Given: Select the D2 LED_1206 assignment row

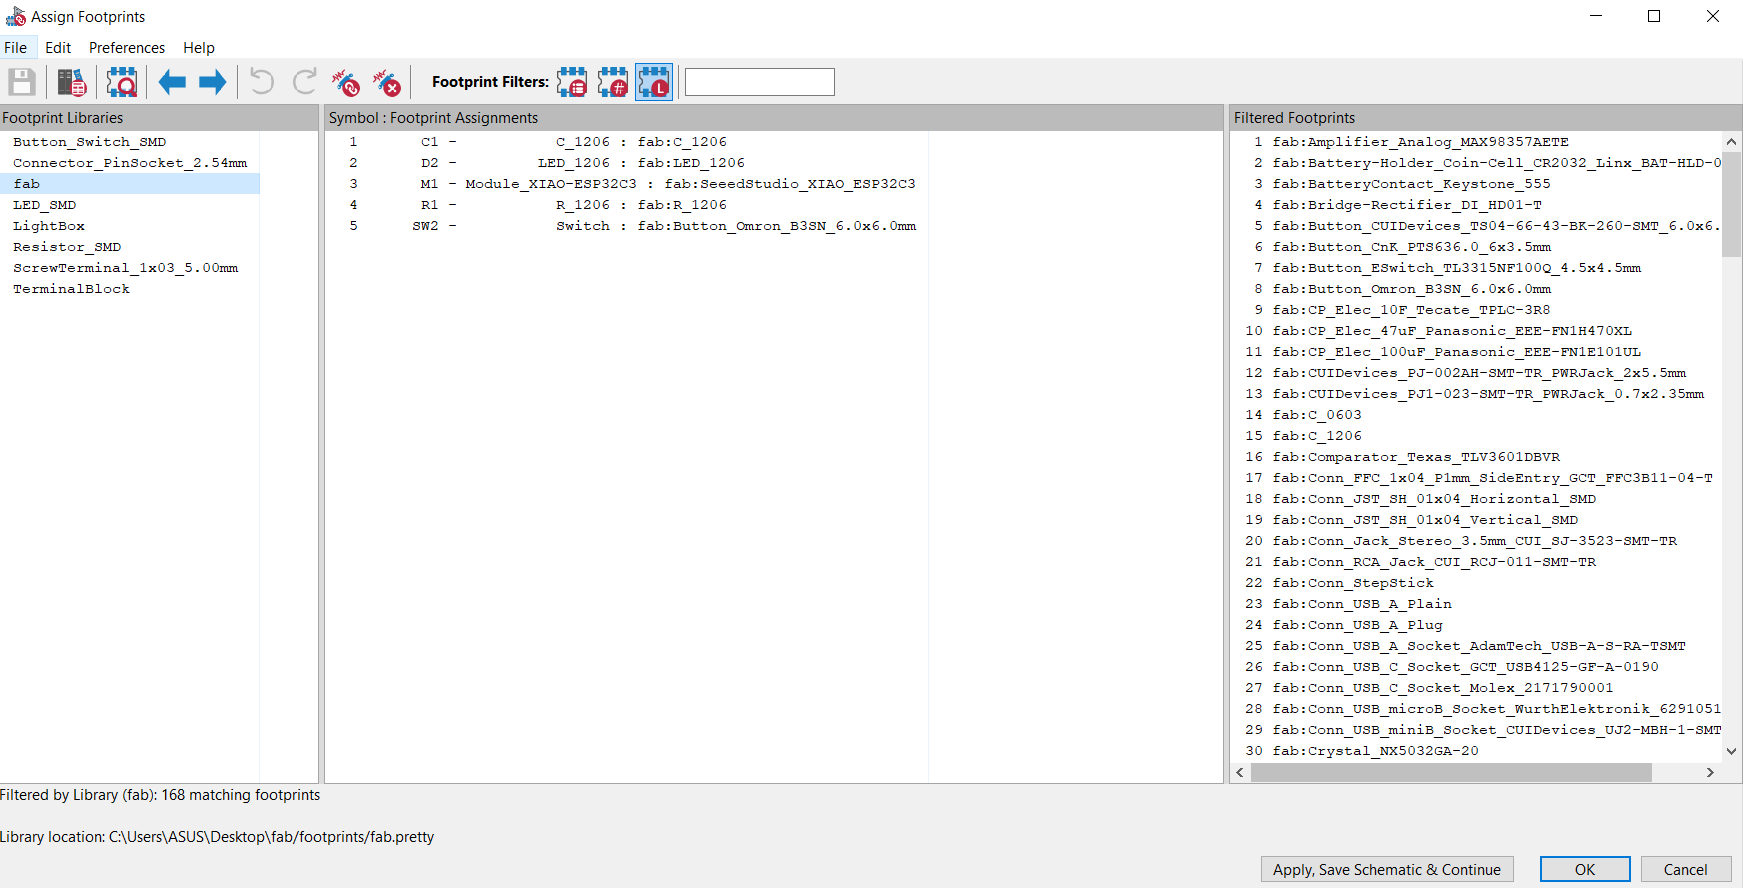Looking at the screenshot, I should (627, 163).
